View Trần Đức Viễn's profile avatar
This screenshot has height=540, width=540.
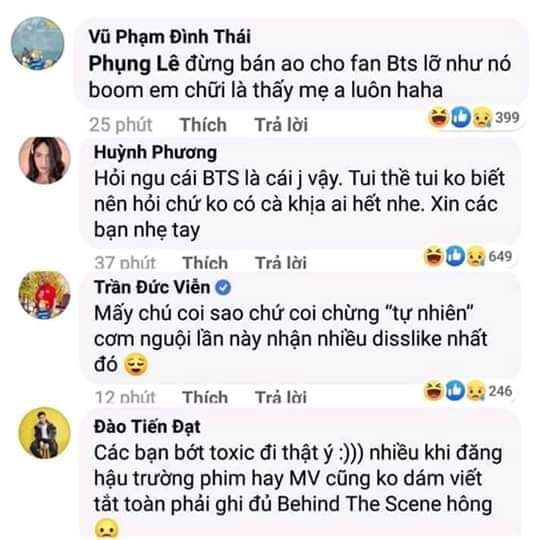44,295
